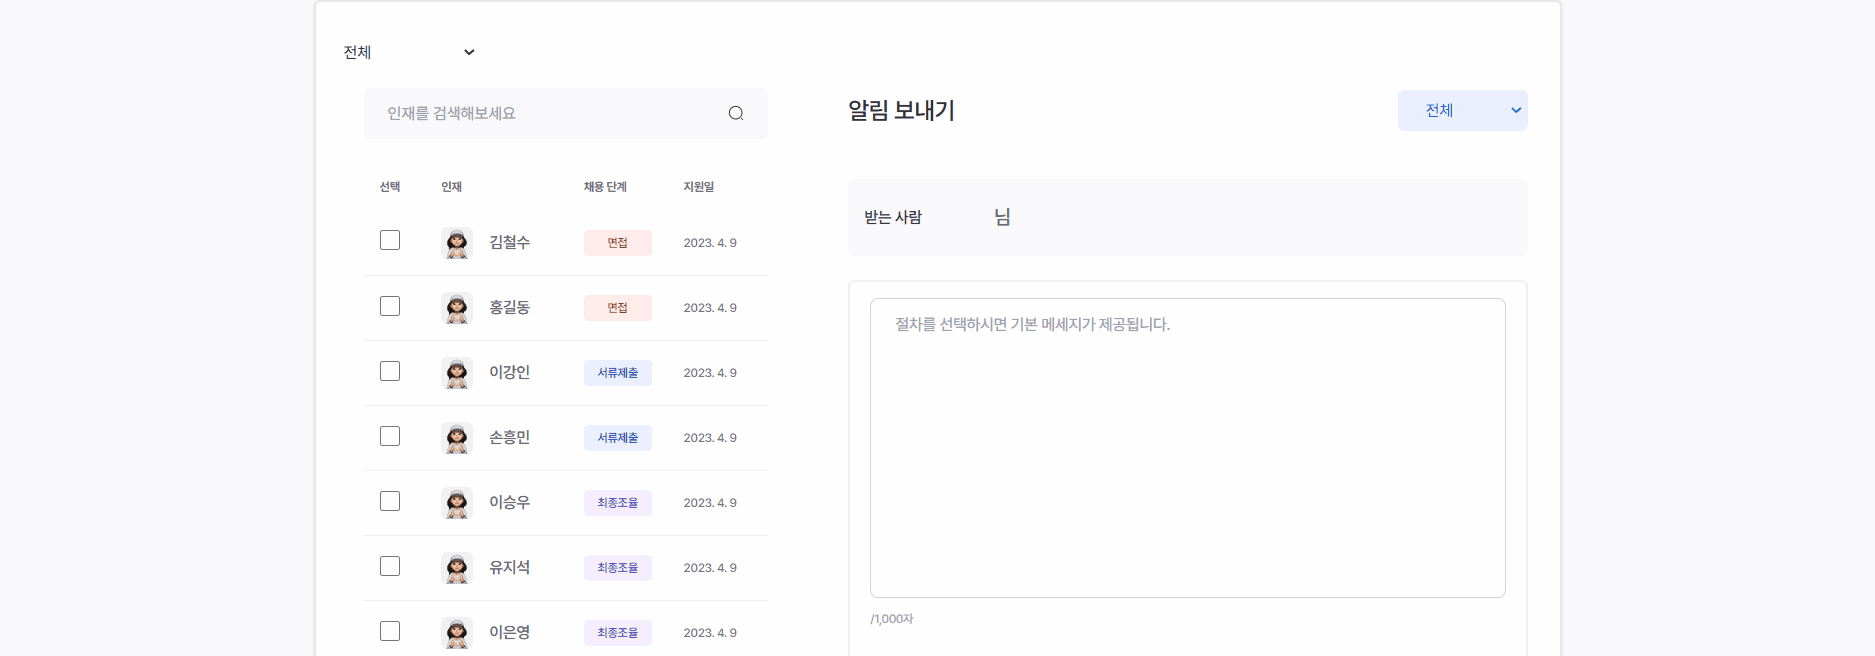The image size is (1875, 656).
Task: Click the 면접 badge for 김철수
Action: point(617,243)
